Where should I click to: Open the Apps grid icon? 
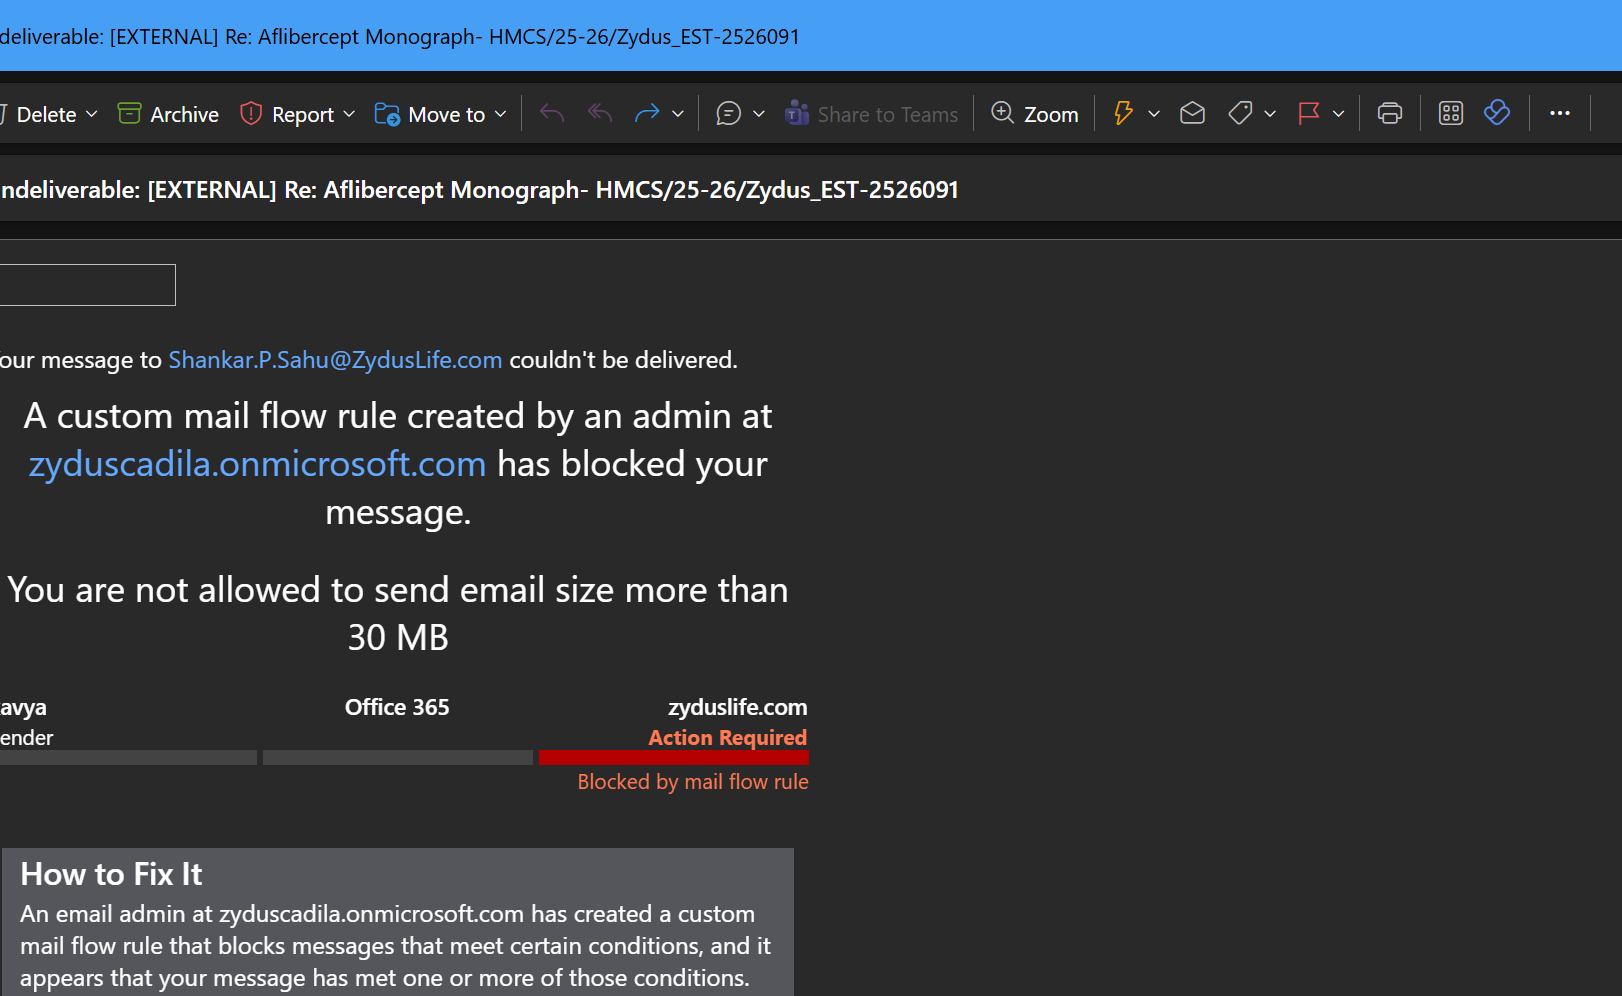[x=1450, y=114]
